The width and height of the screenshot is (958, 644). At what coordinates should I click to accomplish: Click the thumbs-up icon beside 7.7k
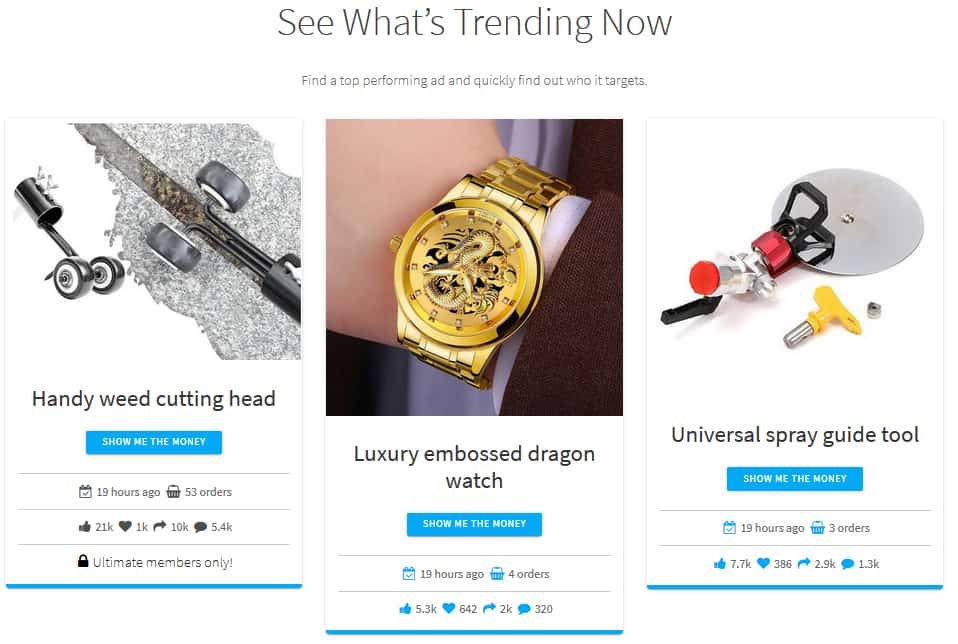720,563
